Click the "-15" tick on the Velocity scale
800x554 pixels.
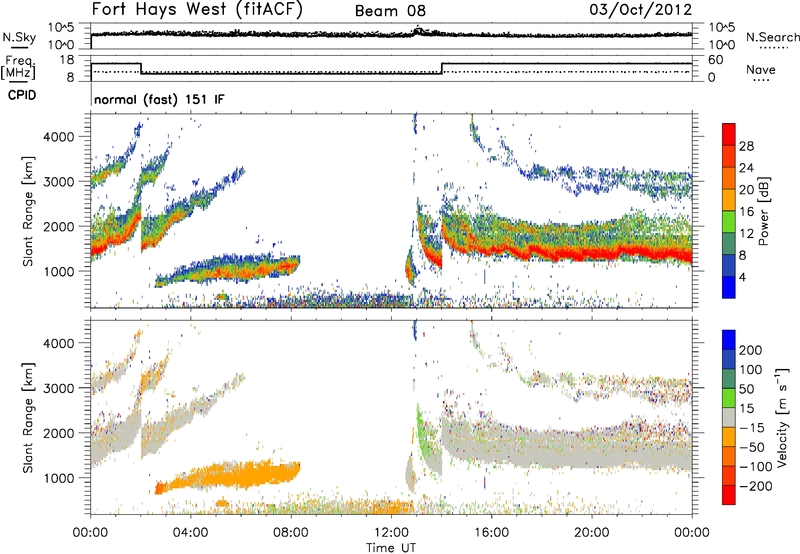pyautogui.click(x=752, y=428)
